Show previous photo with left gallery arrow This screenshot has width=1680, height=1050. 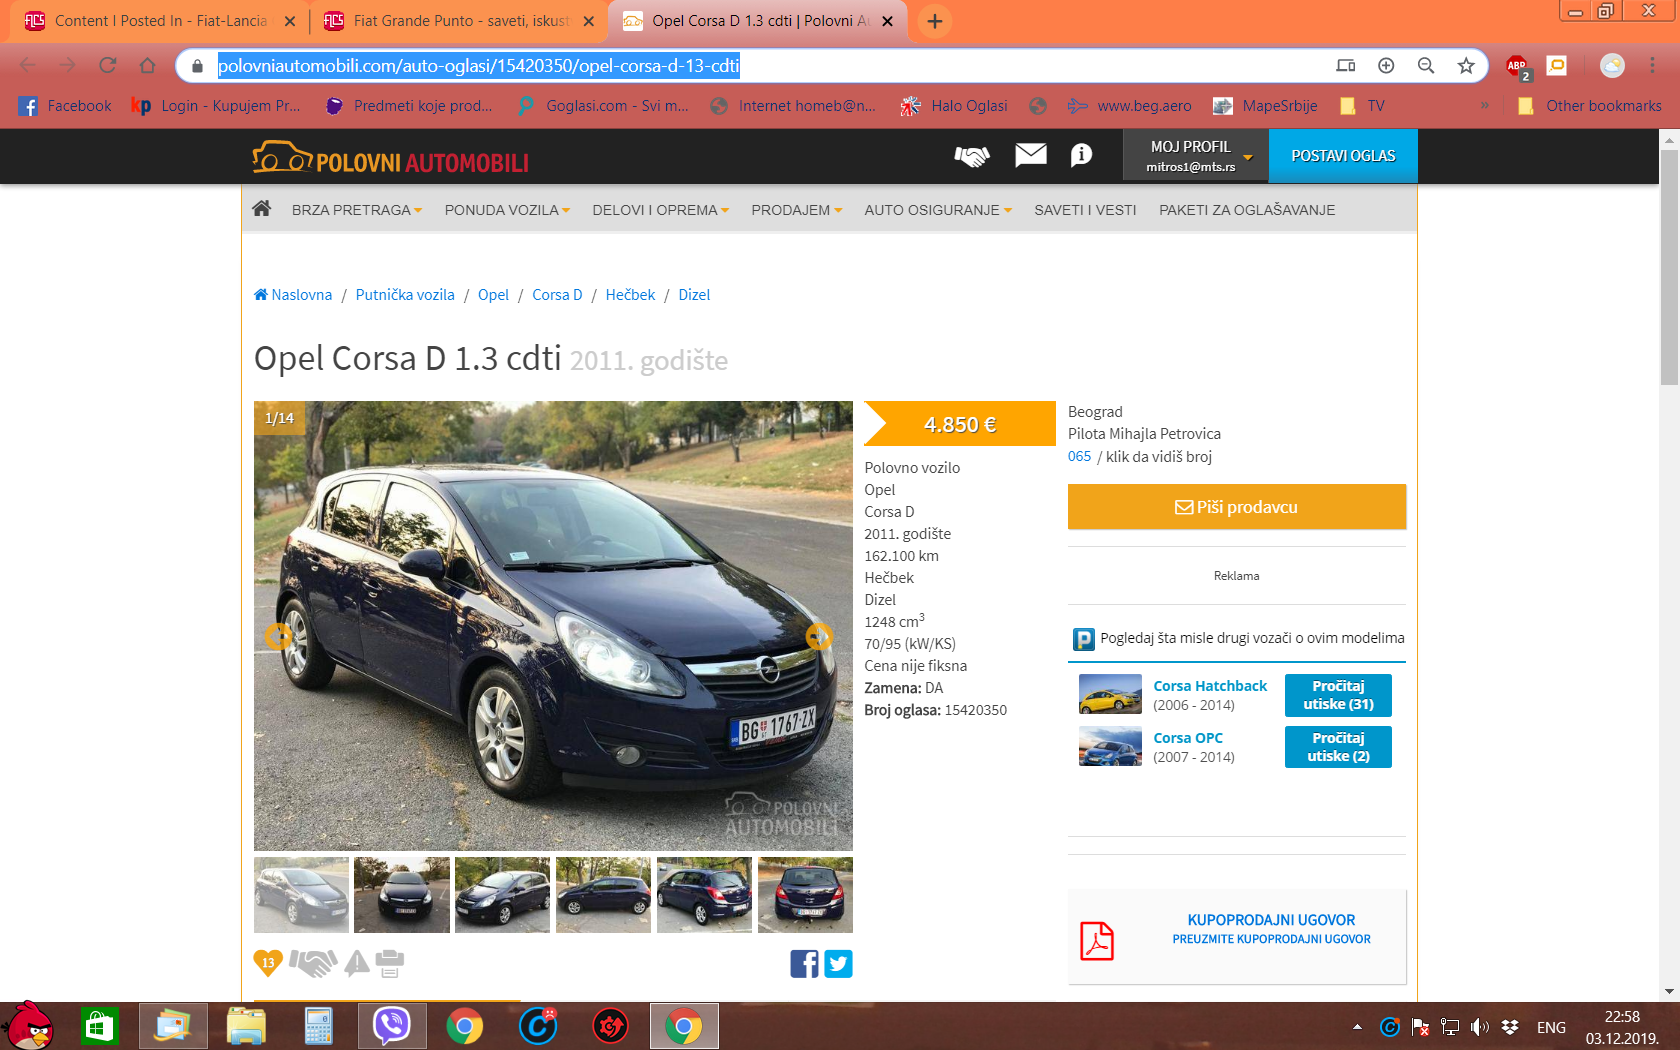[278, 635]
